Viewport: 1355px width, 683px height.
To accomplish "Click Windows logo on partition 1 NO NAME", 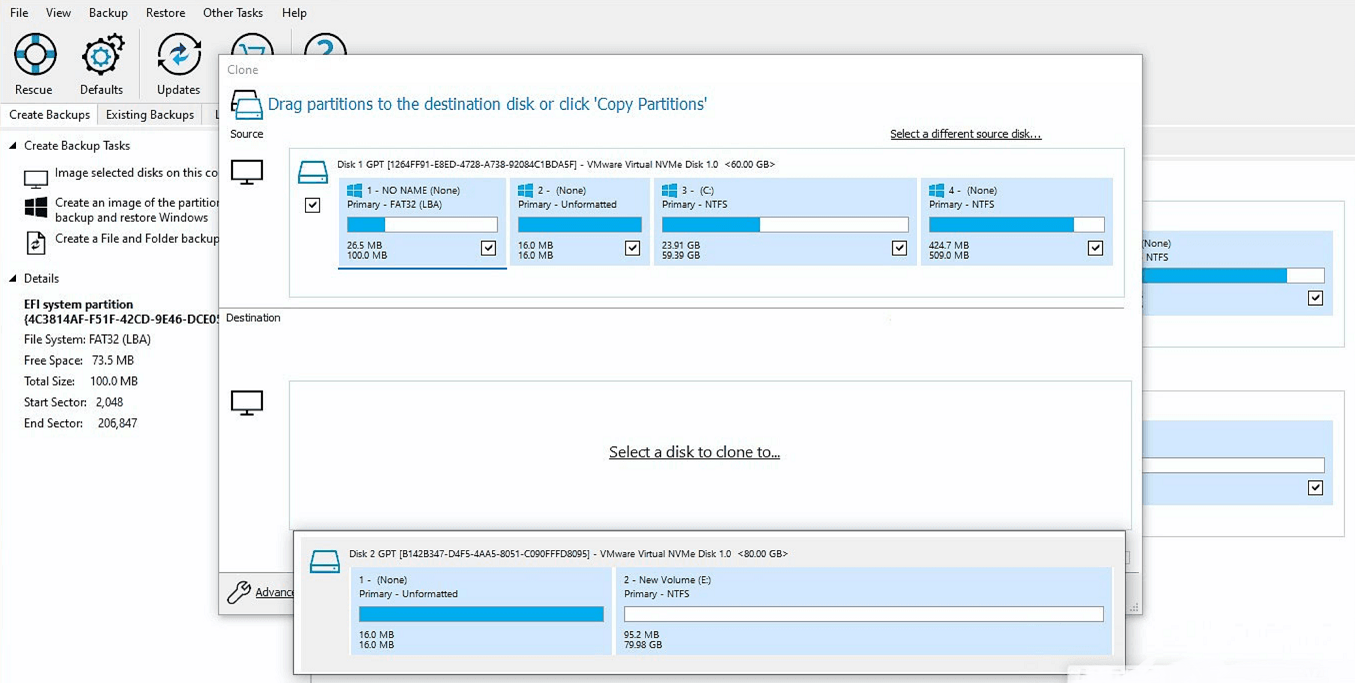I will coord(354,190).
